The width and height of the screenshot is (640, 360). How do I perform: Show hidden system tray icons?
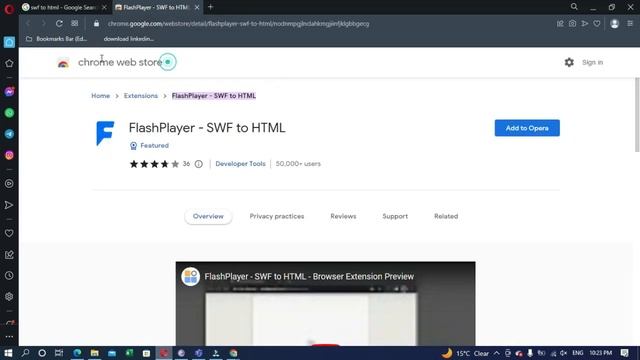497,353
